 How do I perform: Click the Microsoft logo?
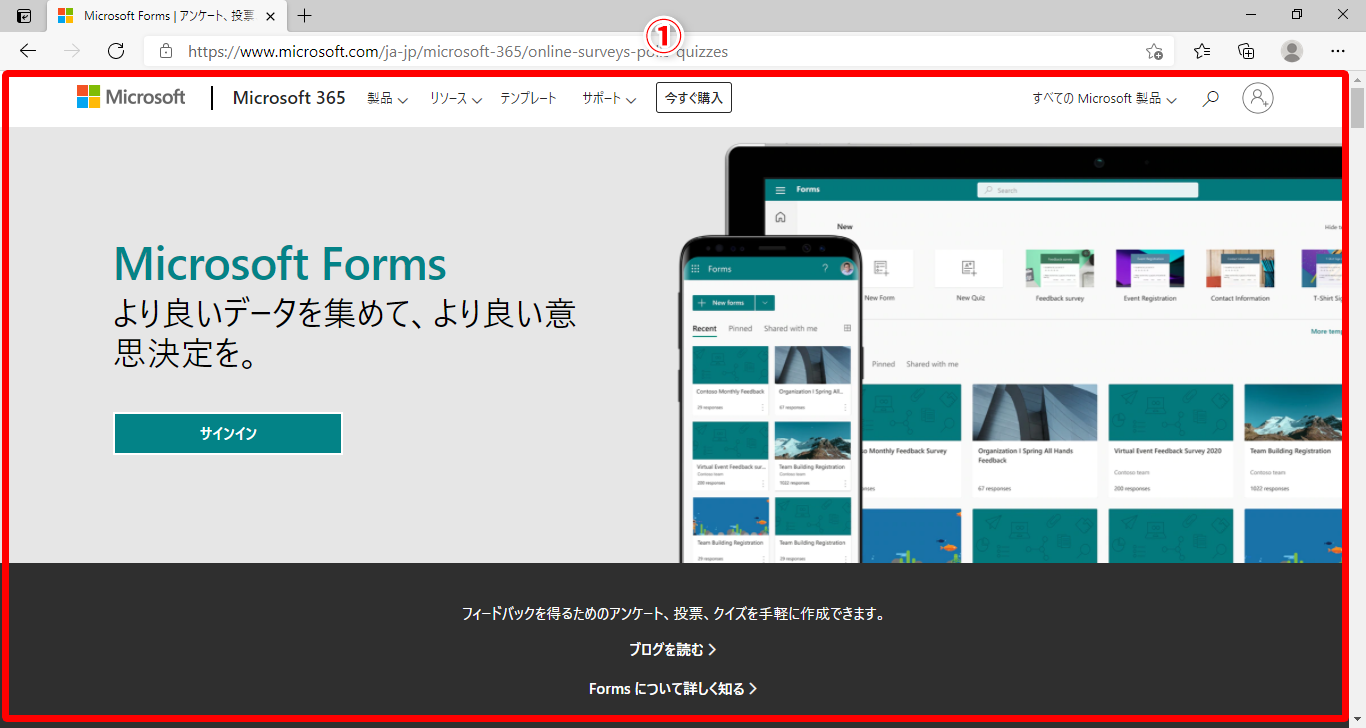click(x=131, y=97)
